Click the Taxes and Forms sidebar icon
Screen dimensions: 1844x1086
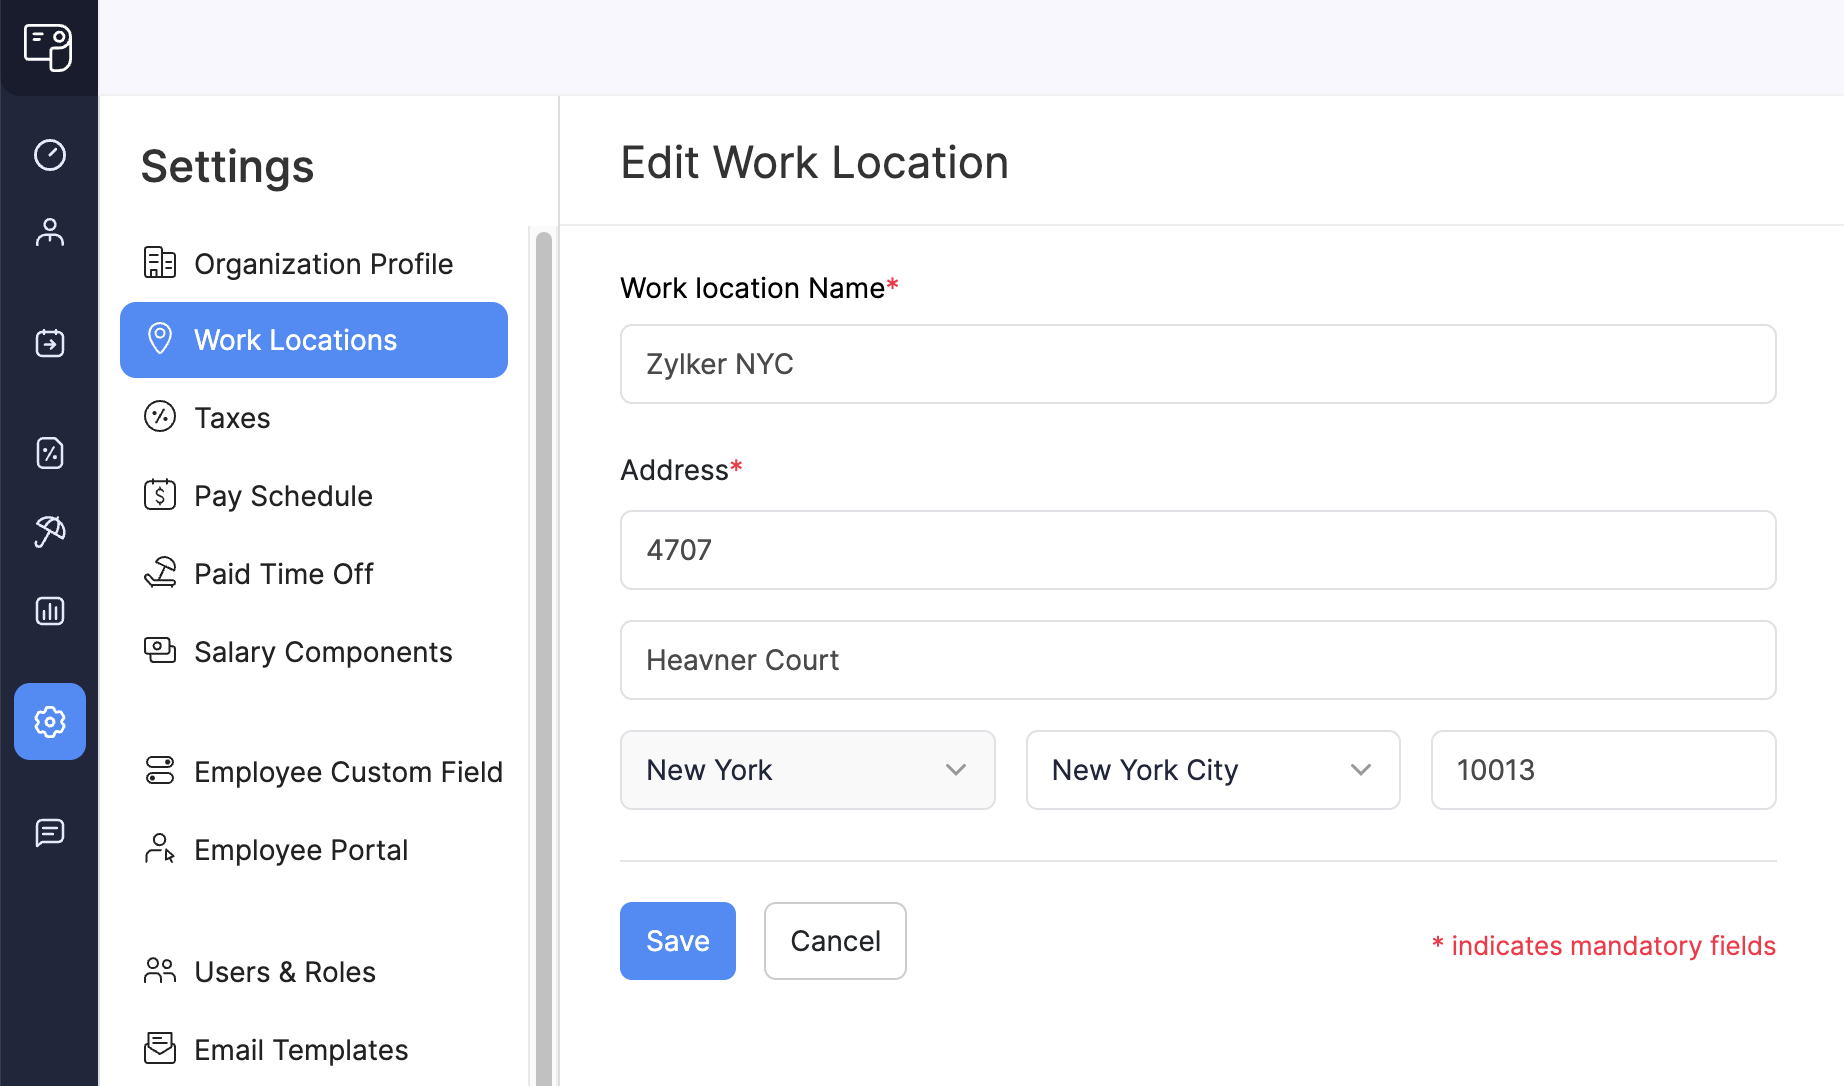point(49,453)
